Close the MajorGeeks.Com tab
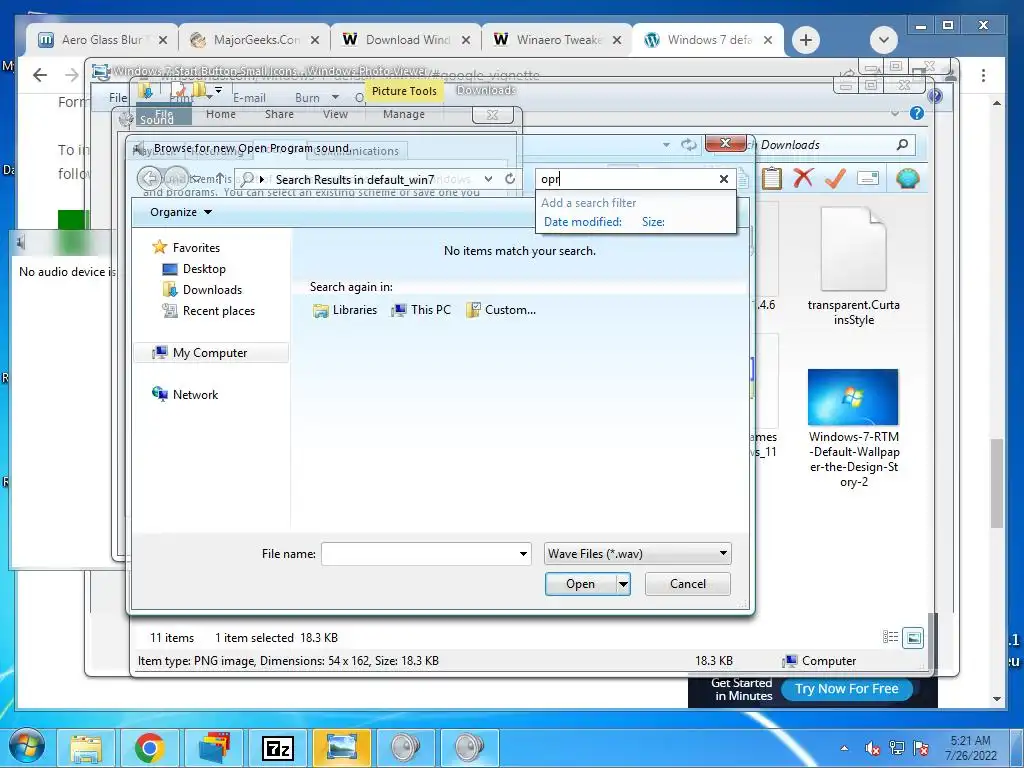Viewport: 1024px width, 768px height. click(x=315, y=40)
